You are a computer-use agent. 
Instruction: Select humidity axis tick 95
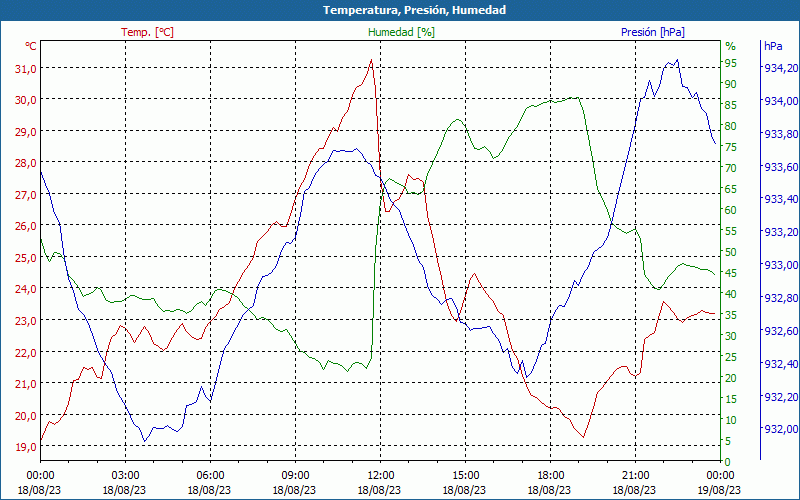pos(731,63)
